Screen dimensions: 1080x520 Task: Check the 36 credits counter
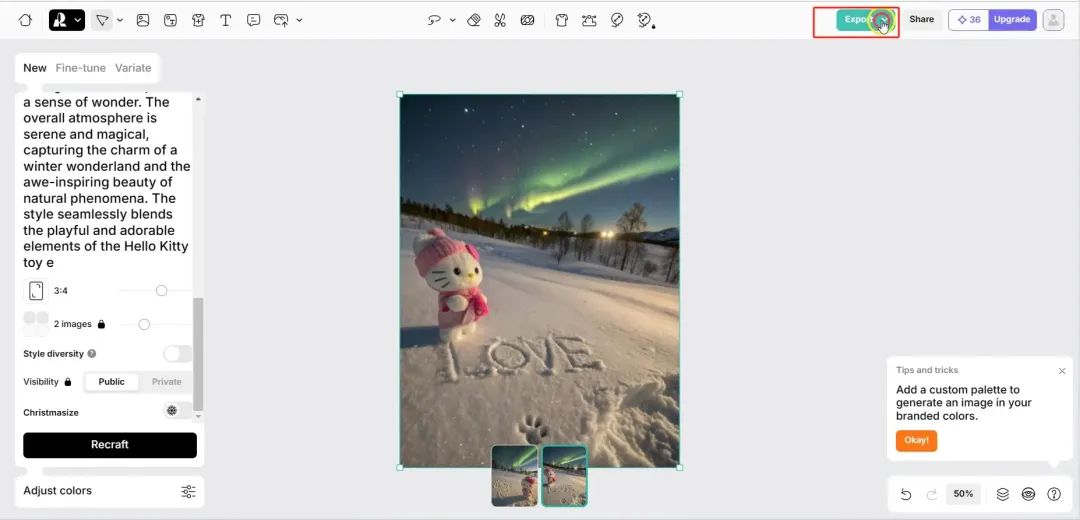[969, 20]
